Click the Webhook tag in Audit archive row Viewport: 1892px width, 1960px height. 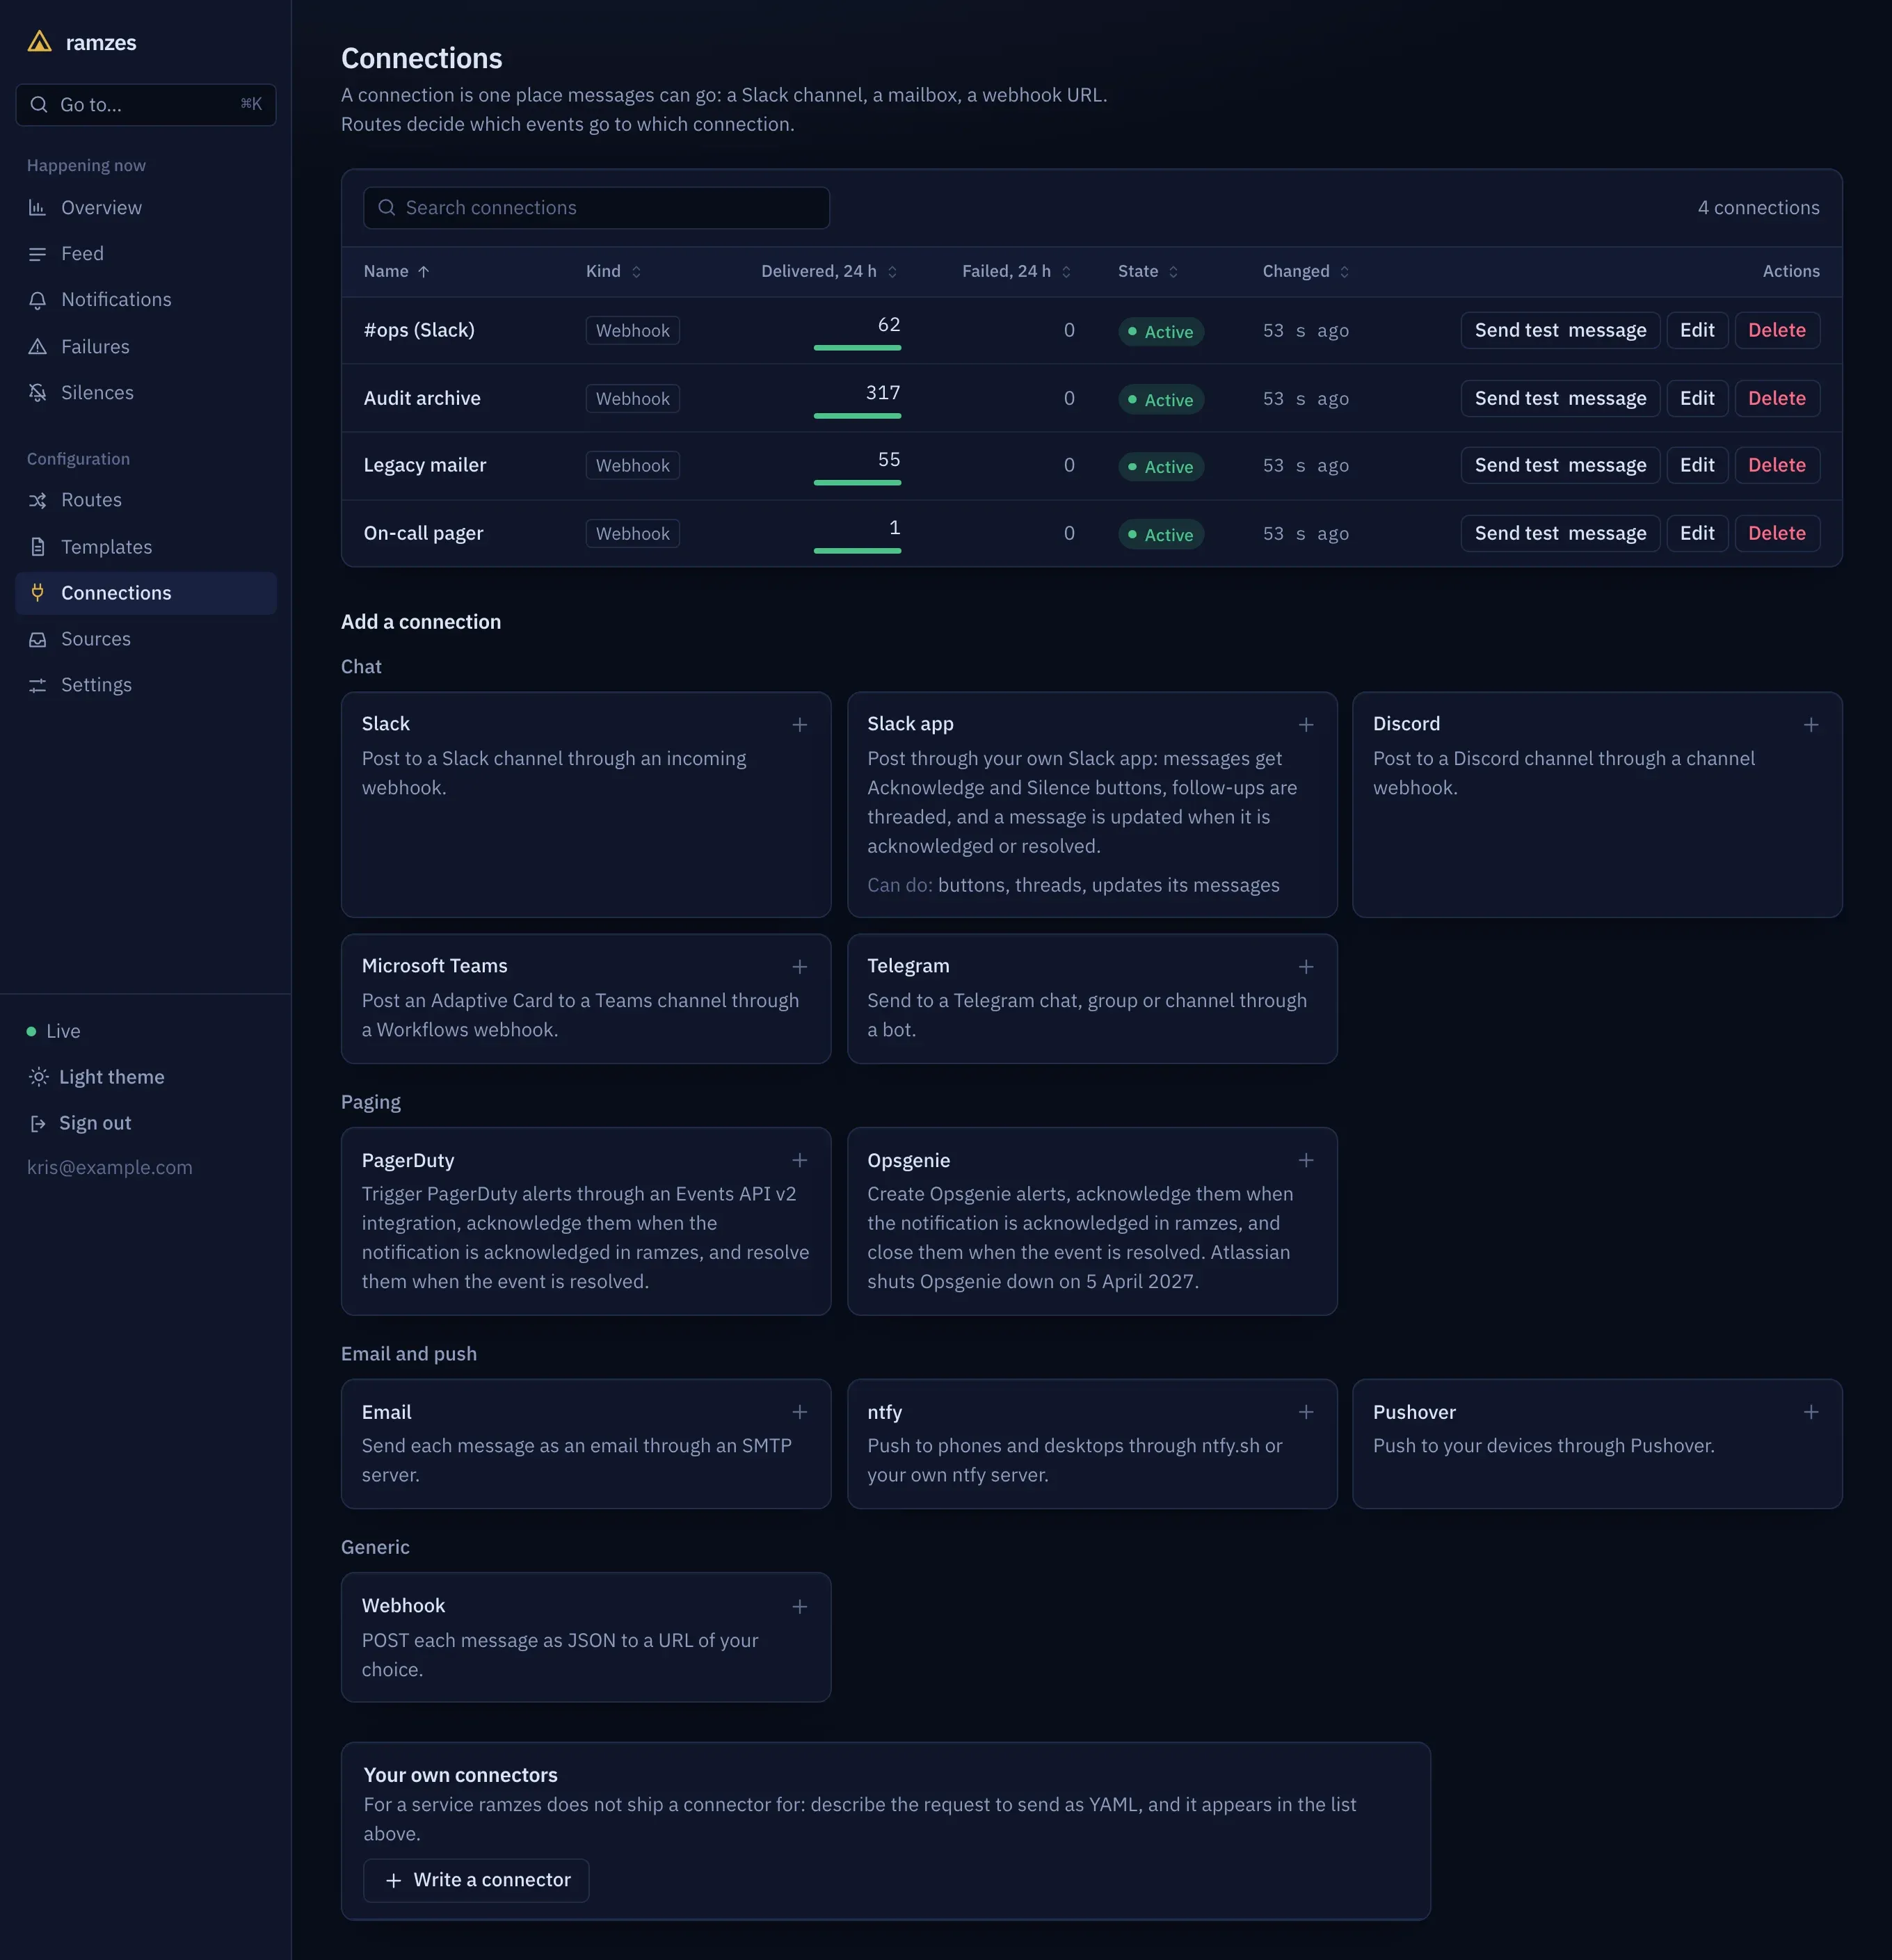point(632,398)
